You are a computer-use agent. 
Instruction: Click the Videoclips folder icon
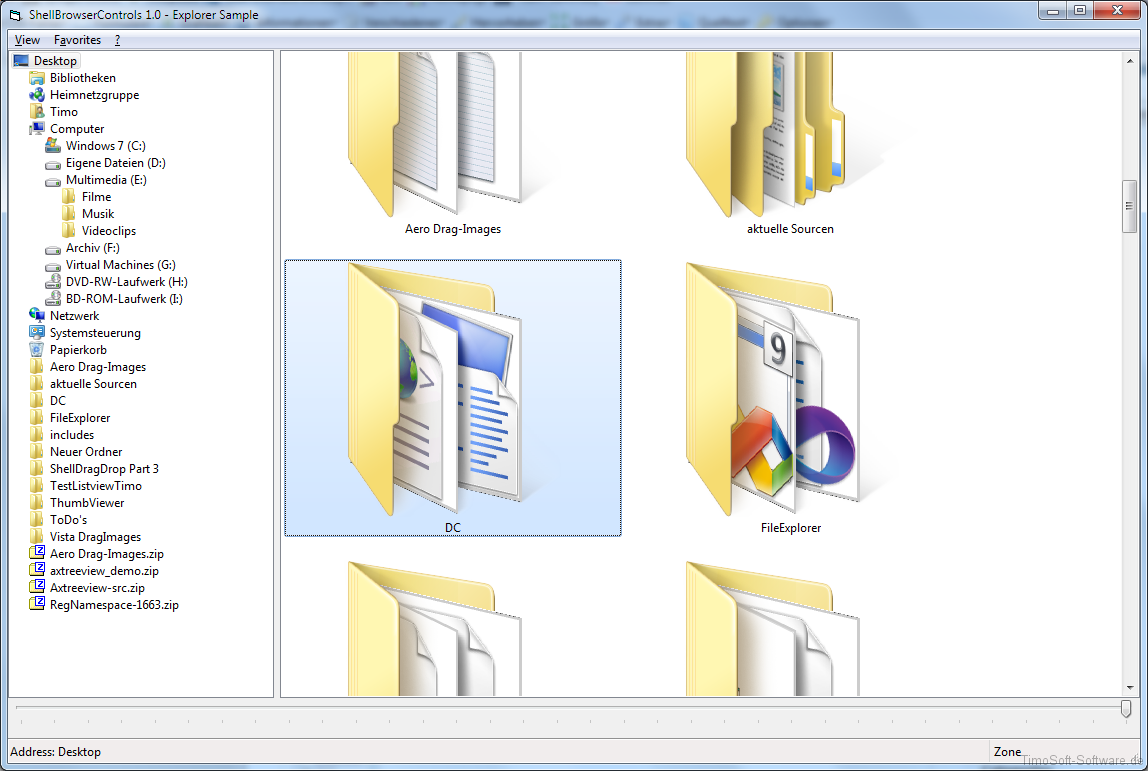69,231
